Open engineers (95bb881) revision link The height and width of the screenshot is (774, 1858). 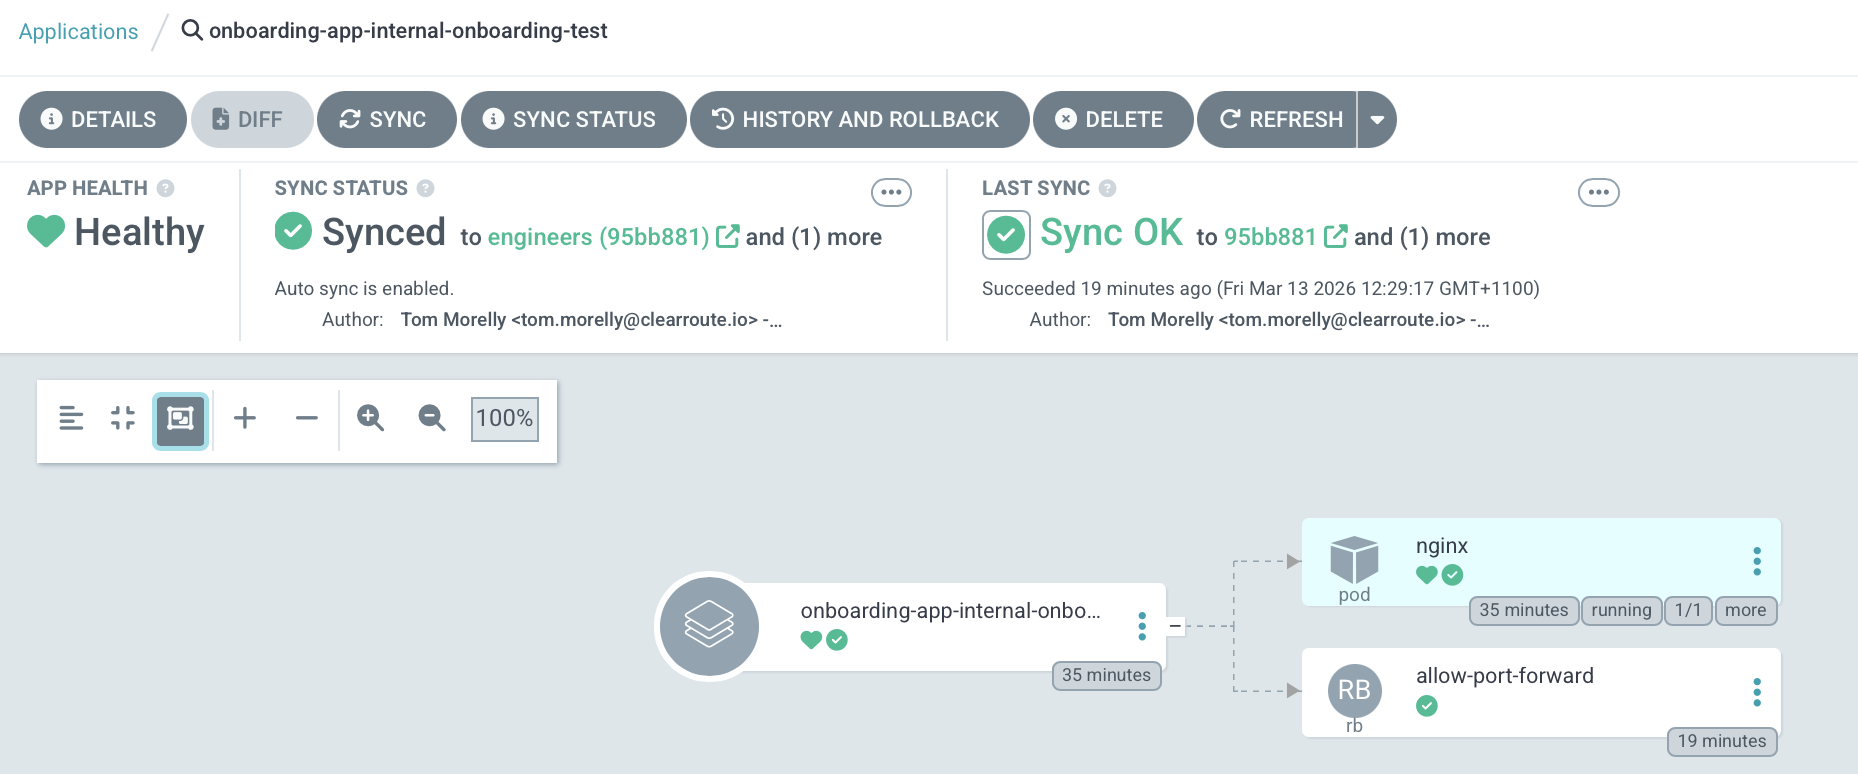[x=598, y=237]
